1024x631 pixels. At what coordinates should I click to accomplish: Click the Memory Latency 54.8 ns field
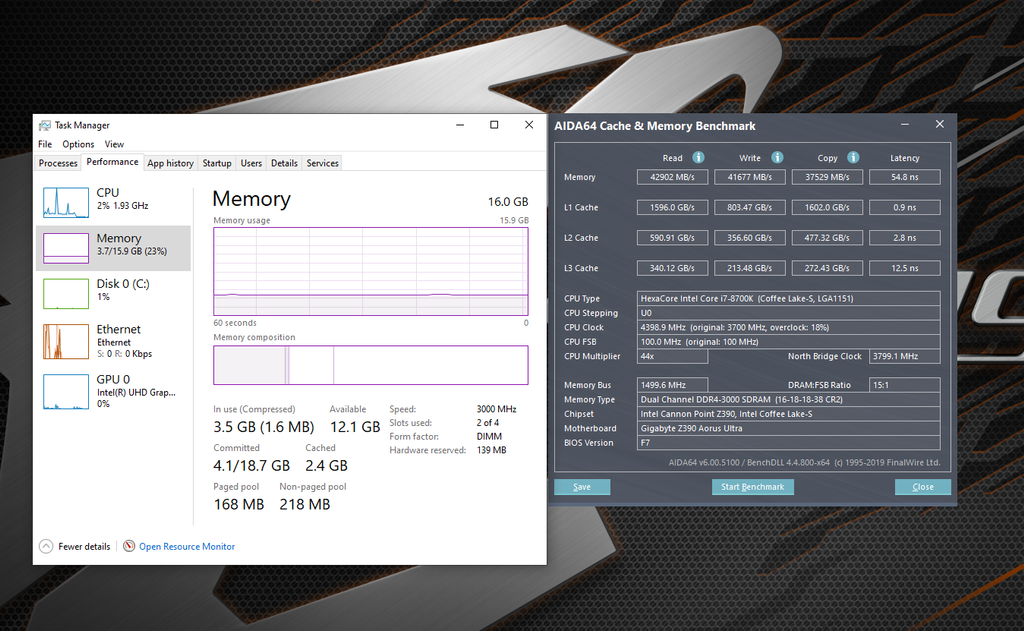pos(904,177)
